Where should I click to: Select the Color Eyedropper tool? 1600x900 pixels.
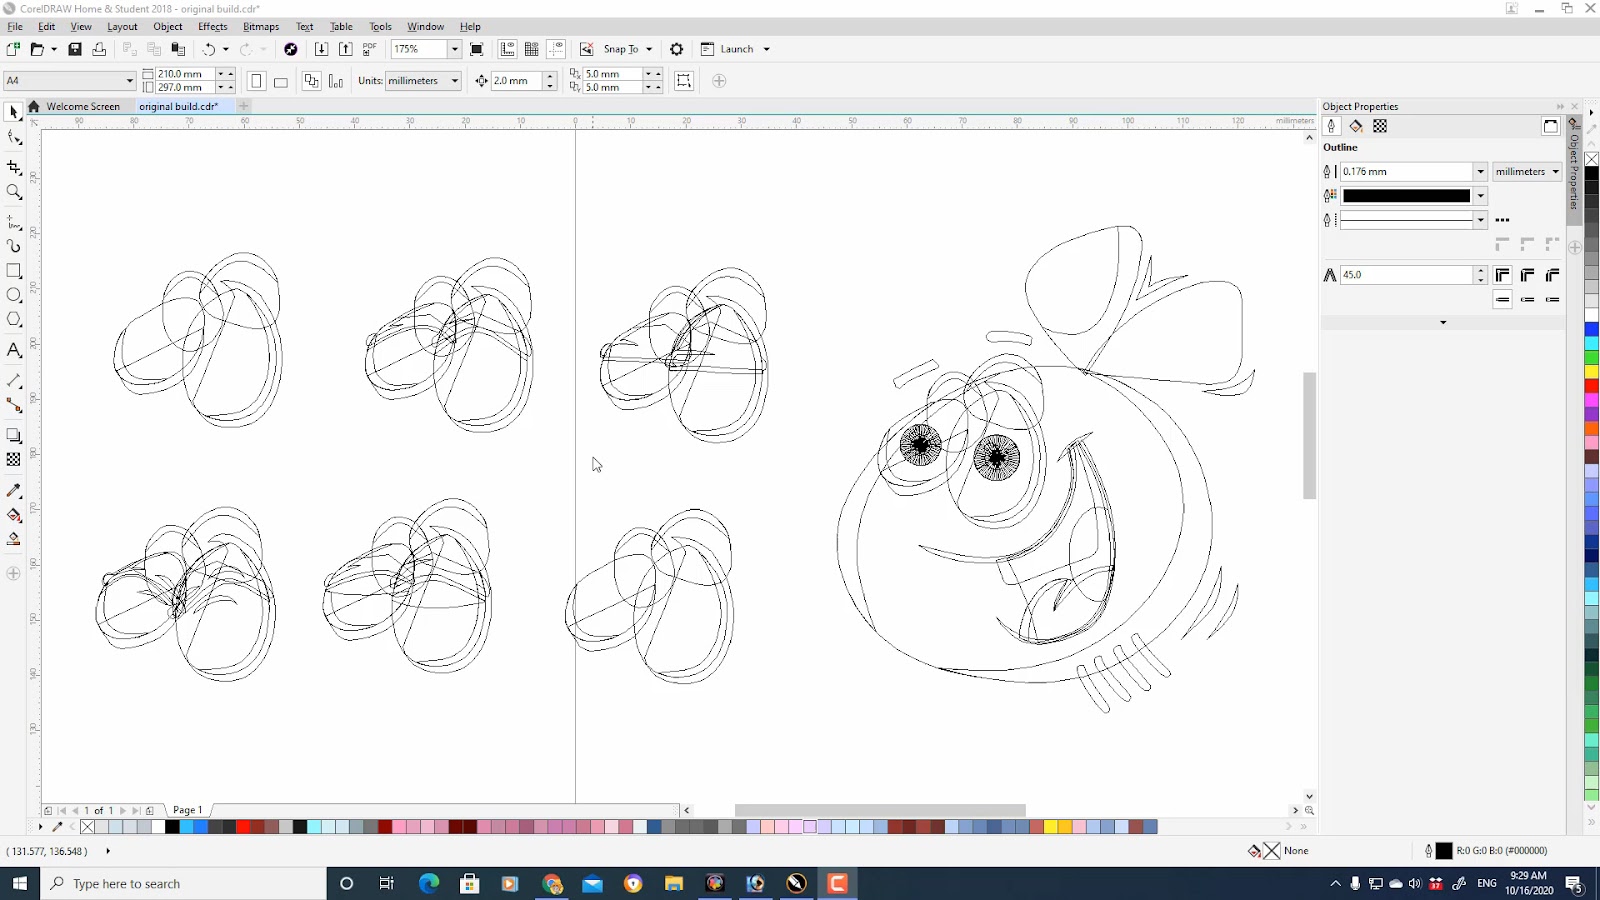(x=14, y=491)
